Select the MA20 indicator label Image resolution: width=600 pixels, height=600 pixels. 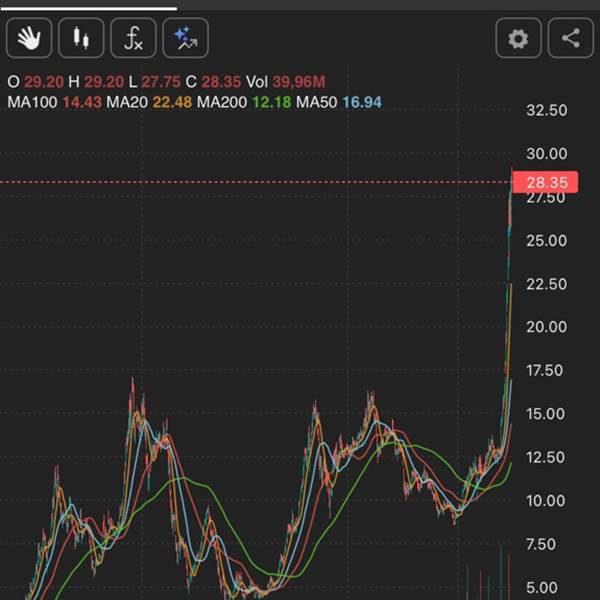click(x=127, y=102)
